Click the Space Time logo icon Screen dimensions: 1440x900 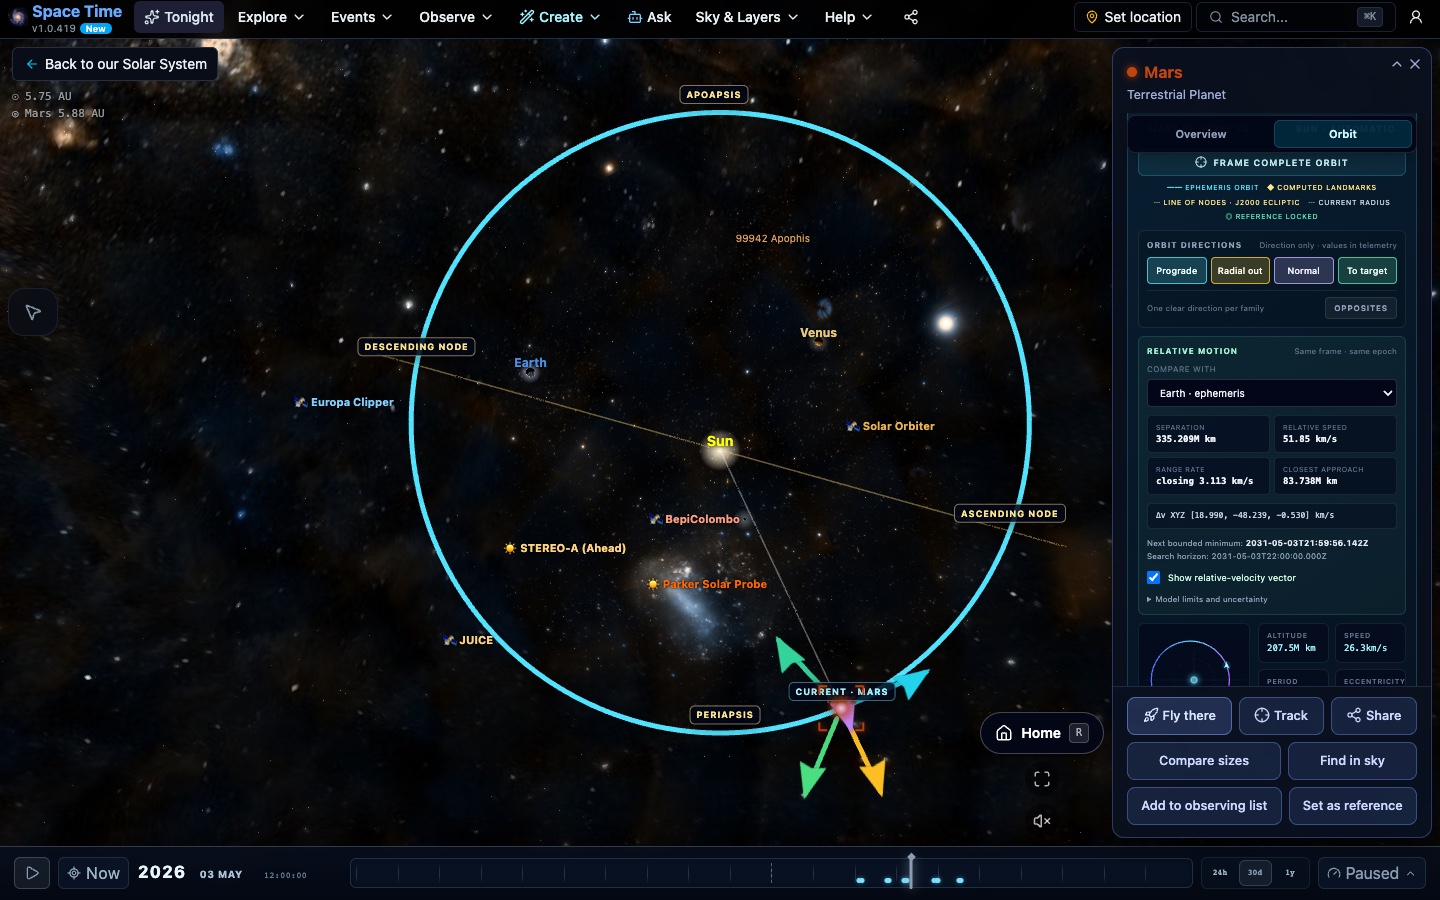[x=17, y=17]
